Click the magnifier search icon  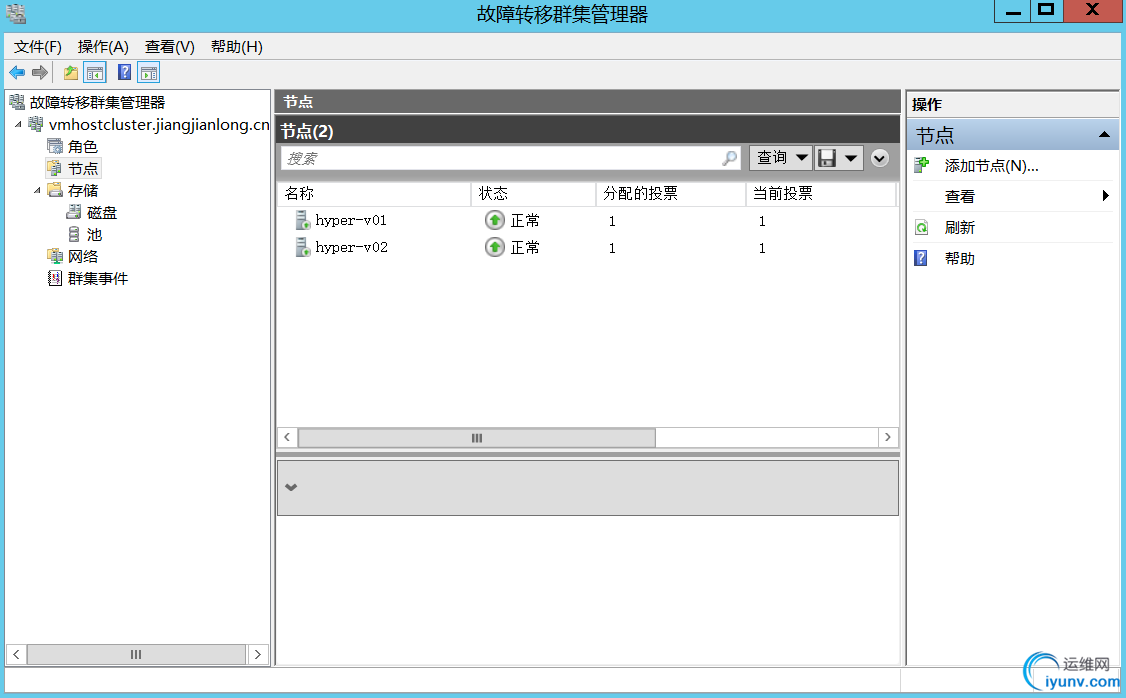coord(730,158)
